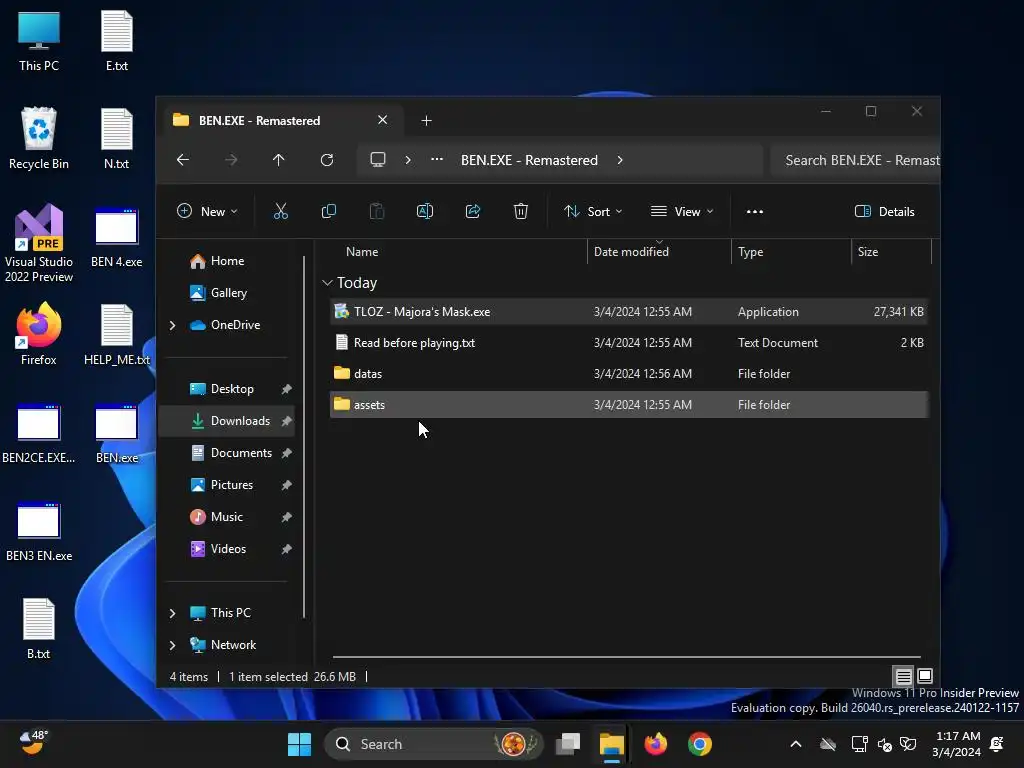Click BEN.EXE - Remastered breadcrumb text
Viewport: 1024px width, 768px height.
529,160
